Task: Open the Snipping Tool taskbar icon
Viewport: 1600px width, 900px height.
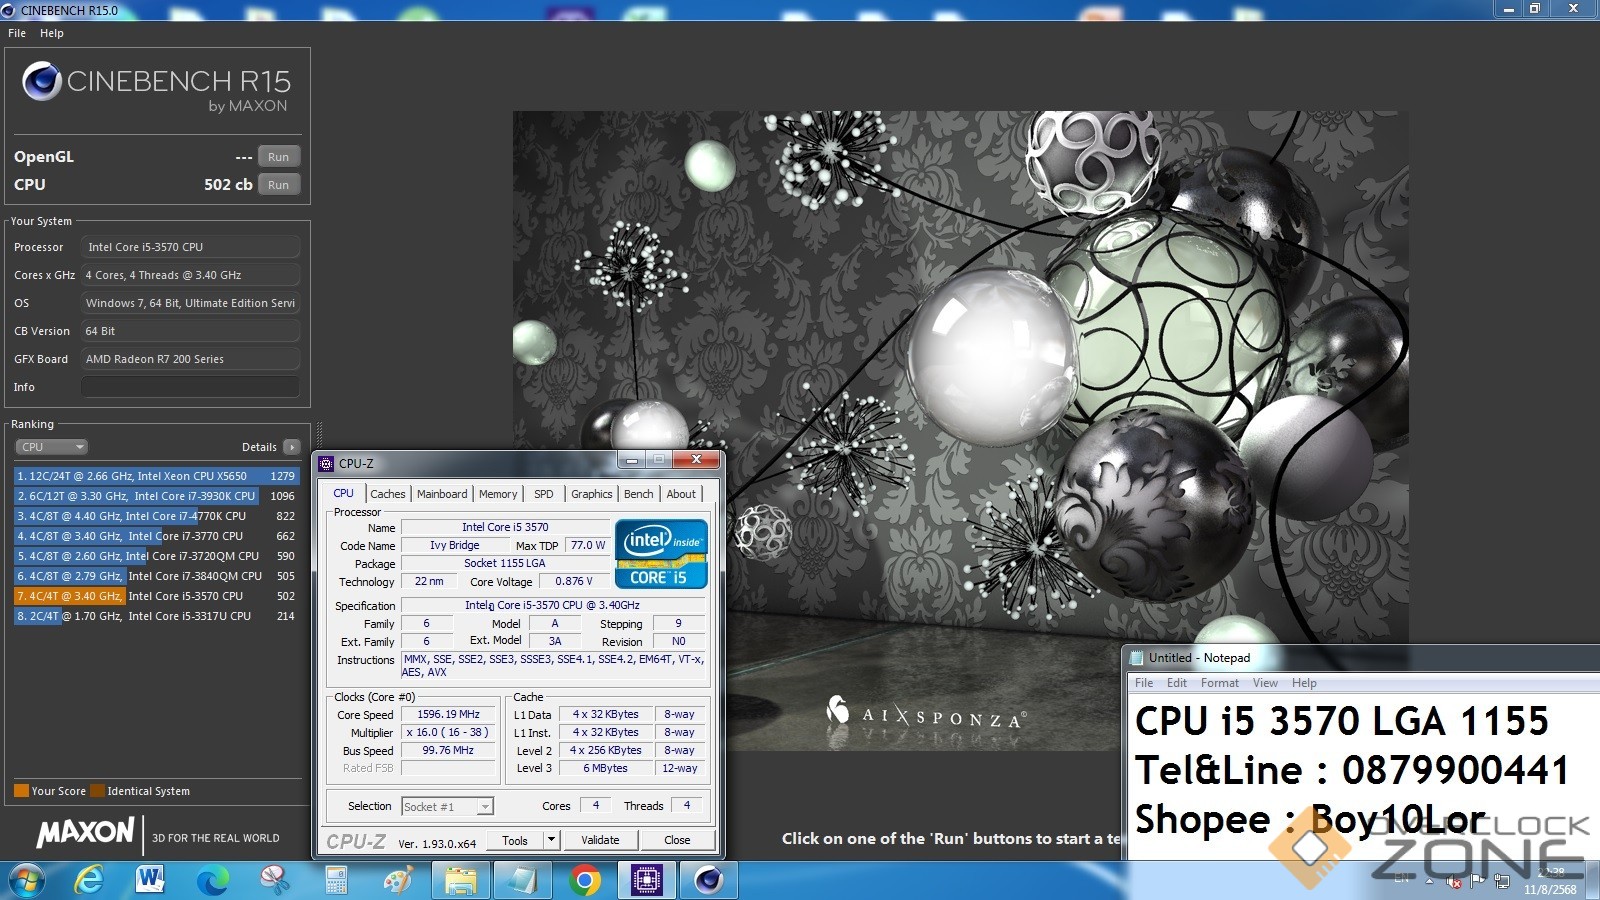Action: click(274, 880)
